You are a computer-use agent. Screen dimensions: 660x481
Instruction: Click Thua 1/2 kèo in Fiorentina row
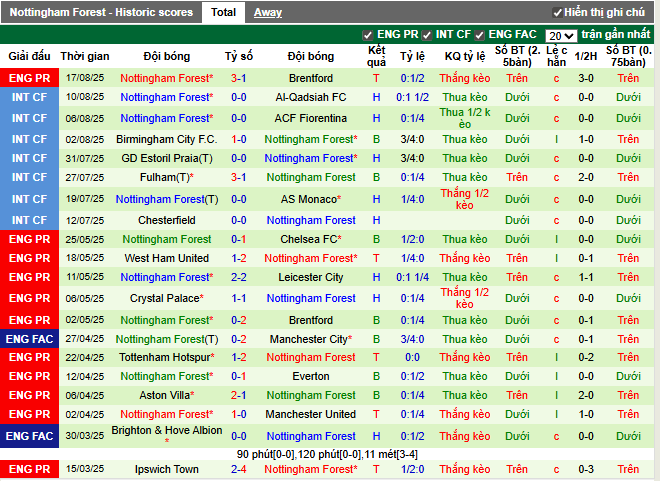point(465,118)
